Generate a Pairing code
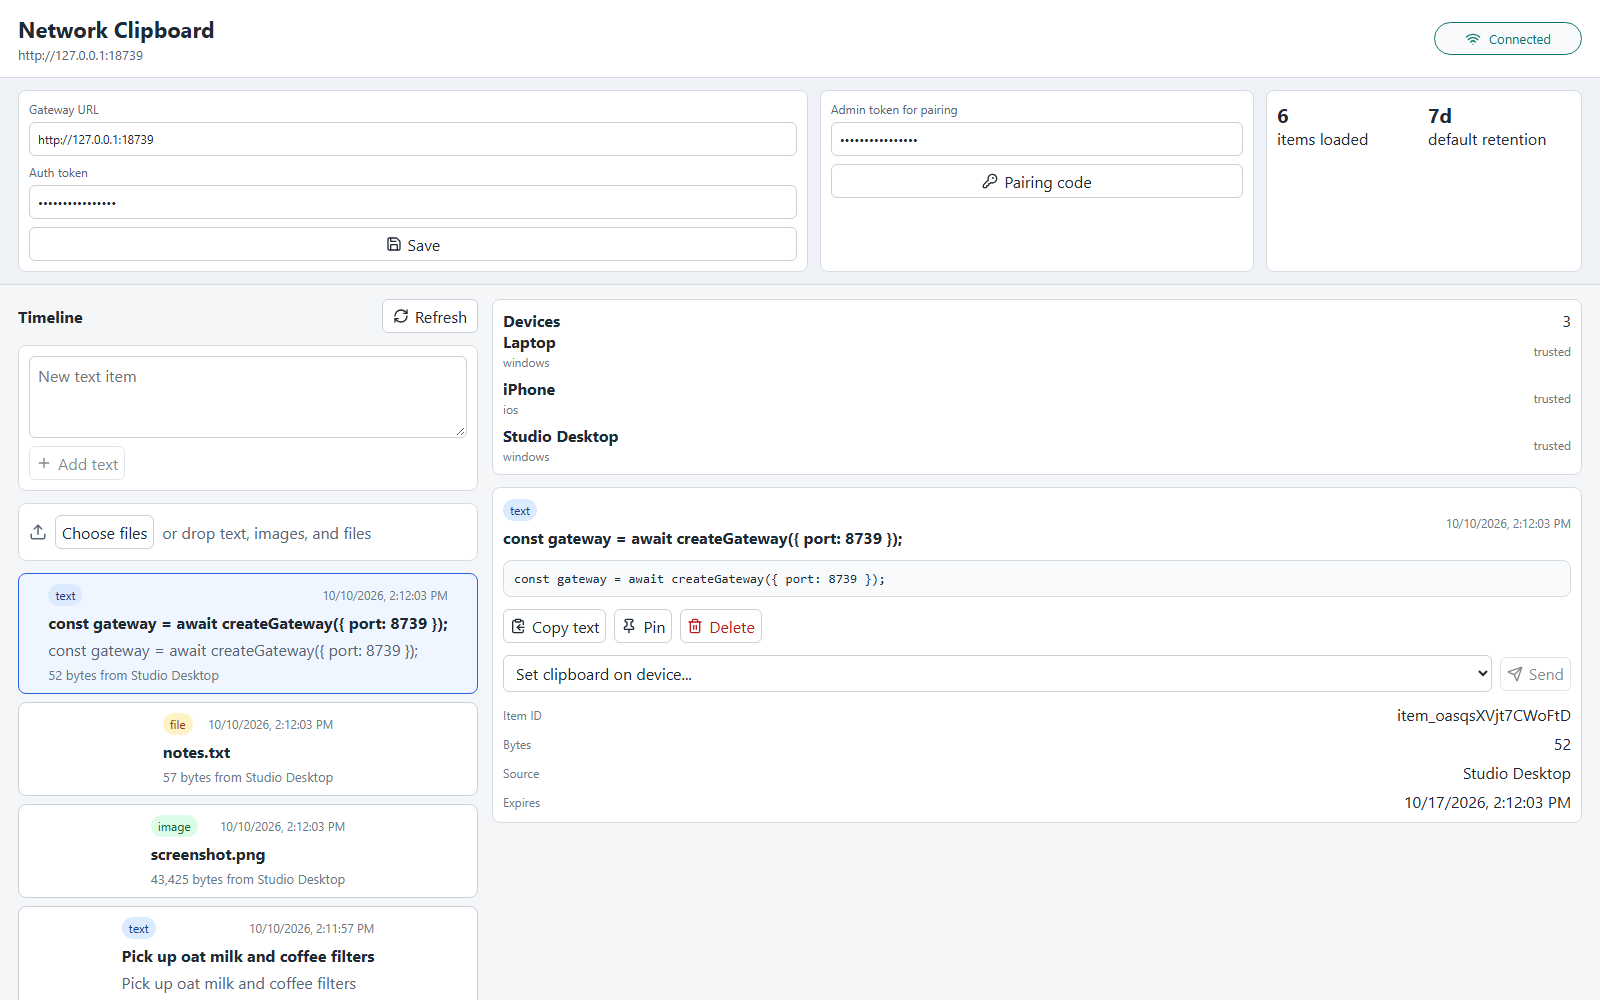1600x1000 pixels. (x=1037, y=182)
